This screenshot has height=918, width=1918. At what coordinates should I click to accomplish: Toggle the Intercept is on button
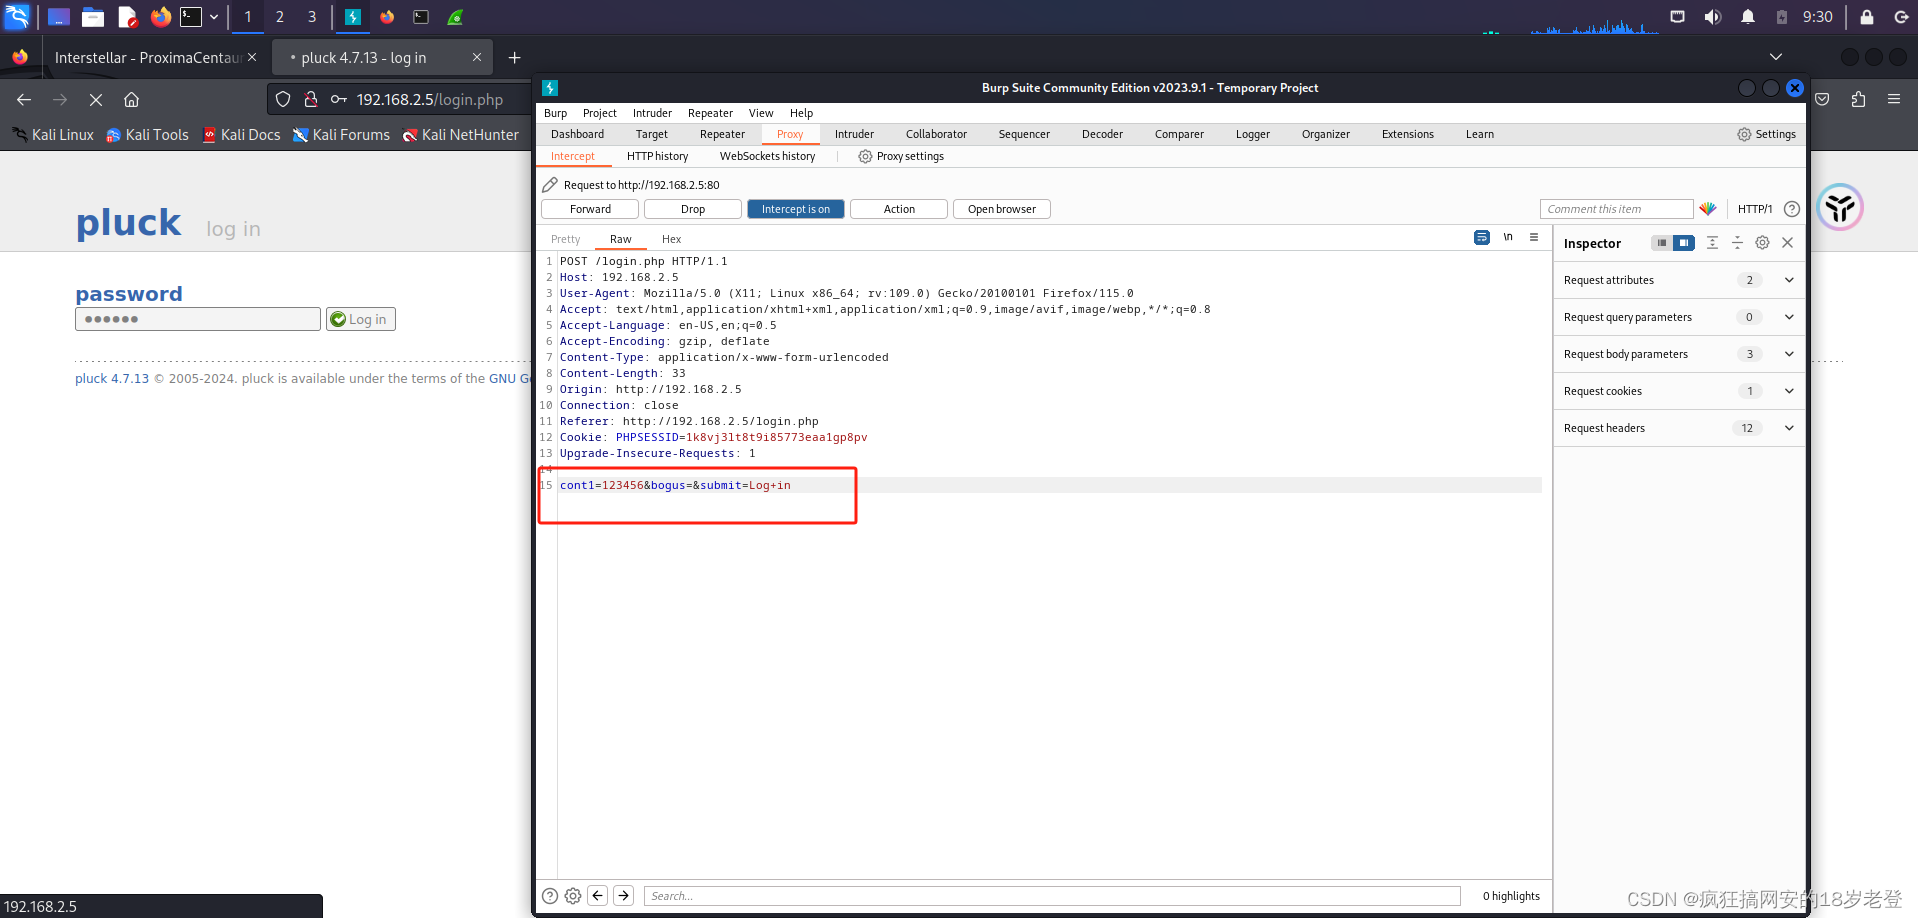796,209
